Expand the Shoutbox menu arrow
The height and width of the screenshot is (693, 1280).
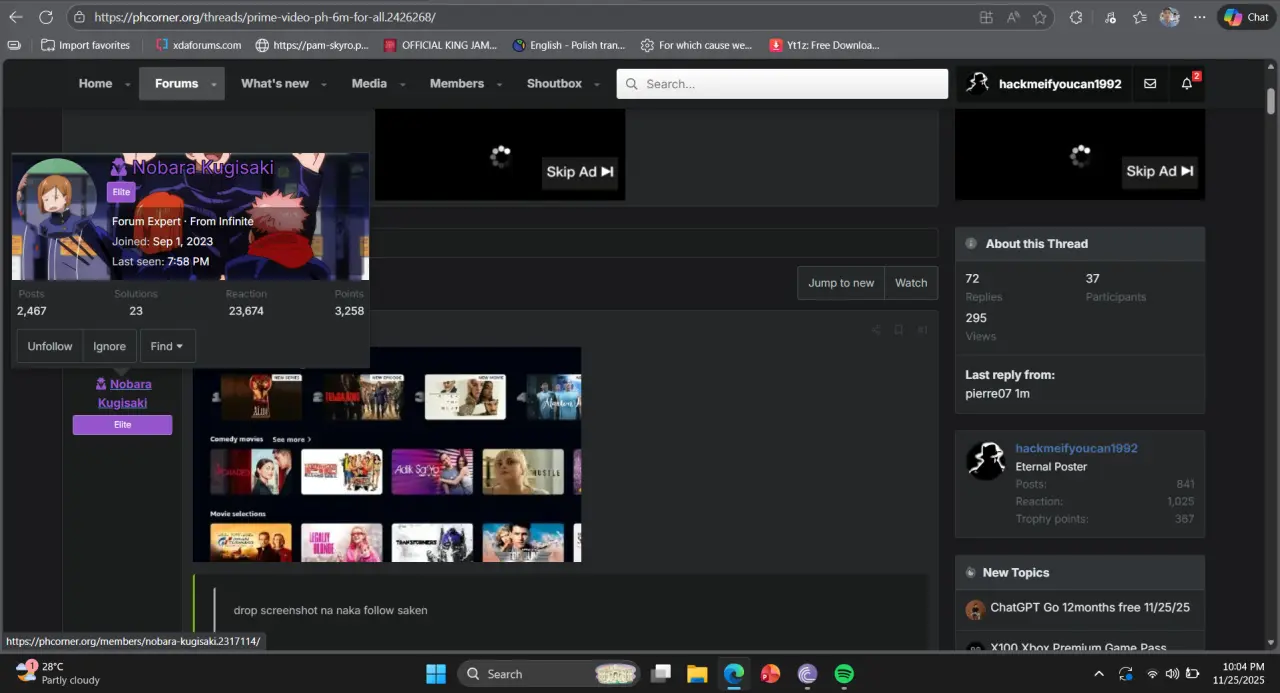click(598, 85)
